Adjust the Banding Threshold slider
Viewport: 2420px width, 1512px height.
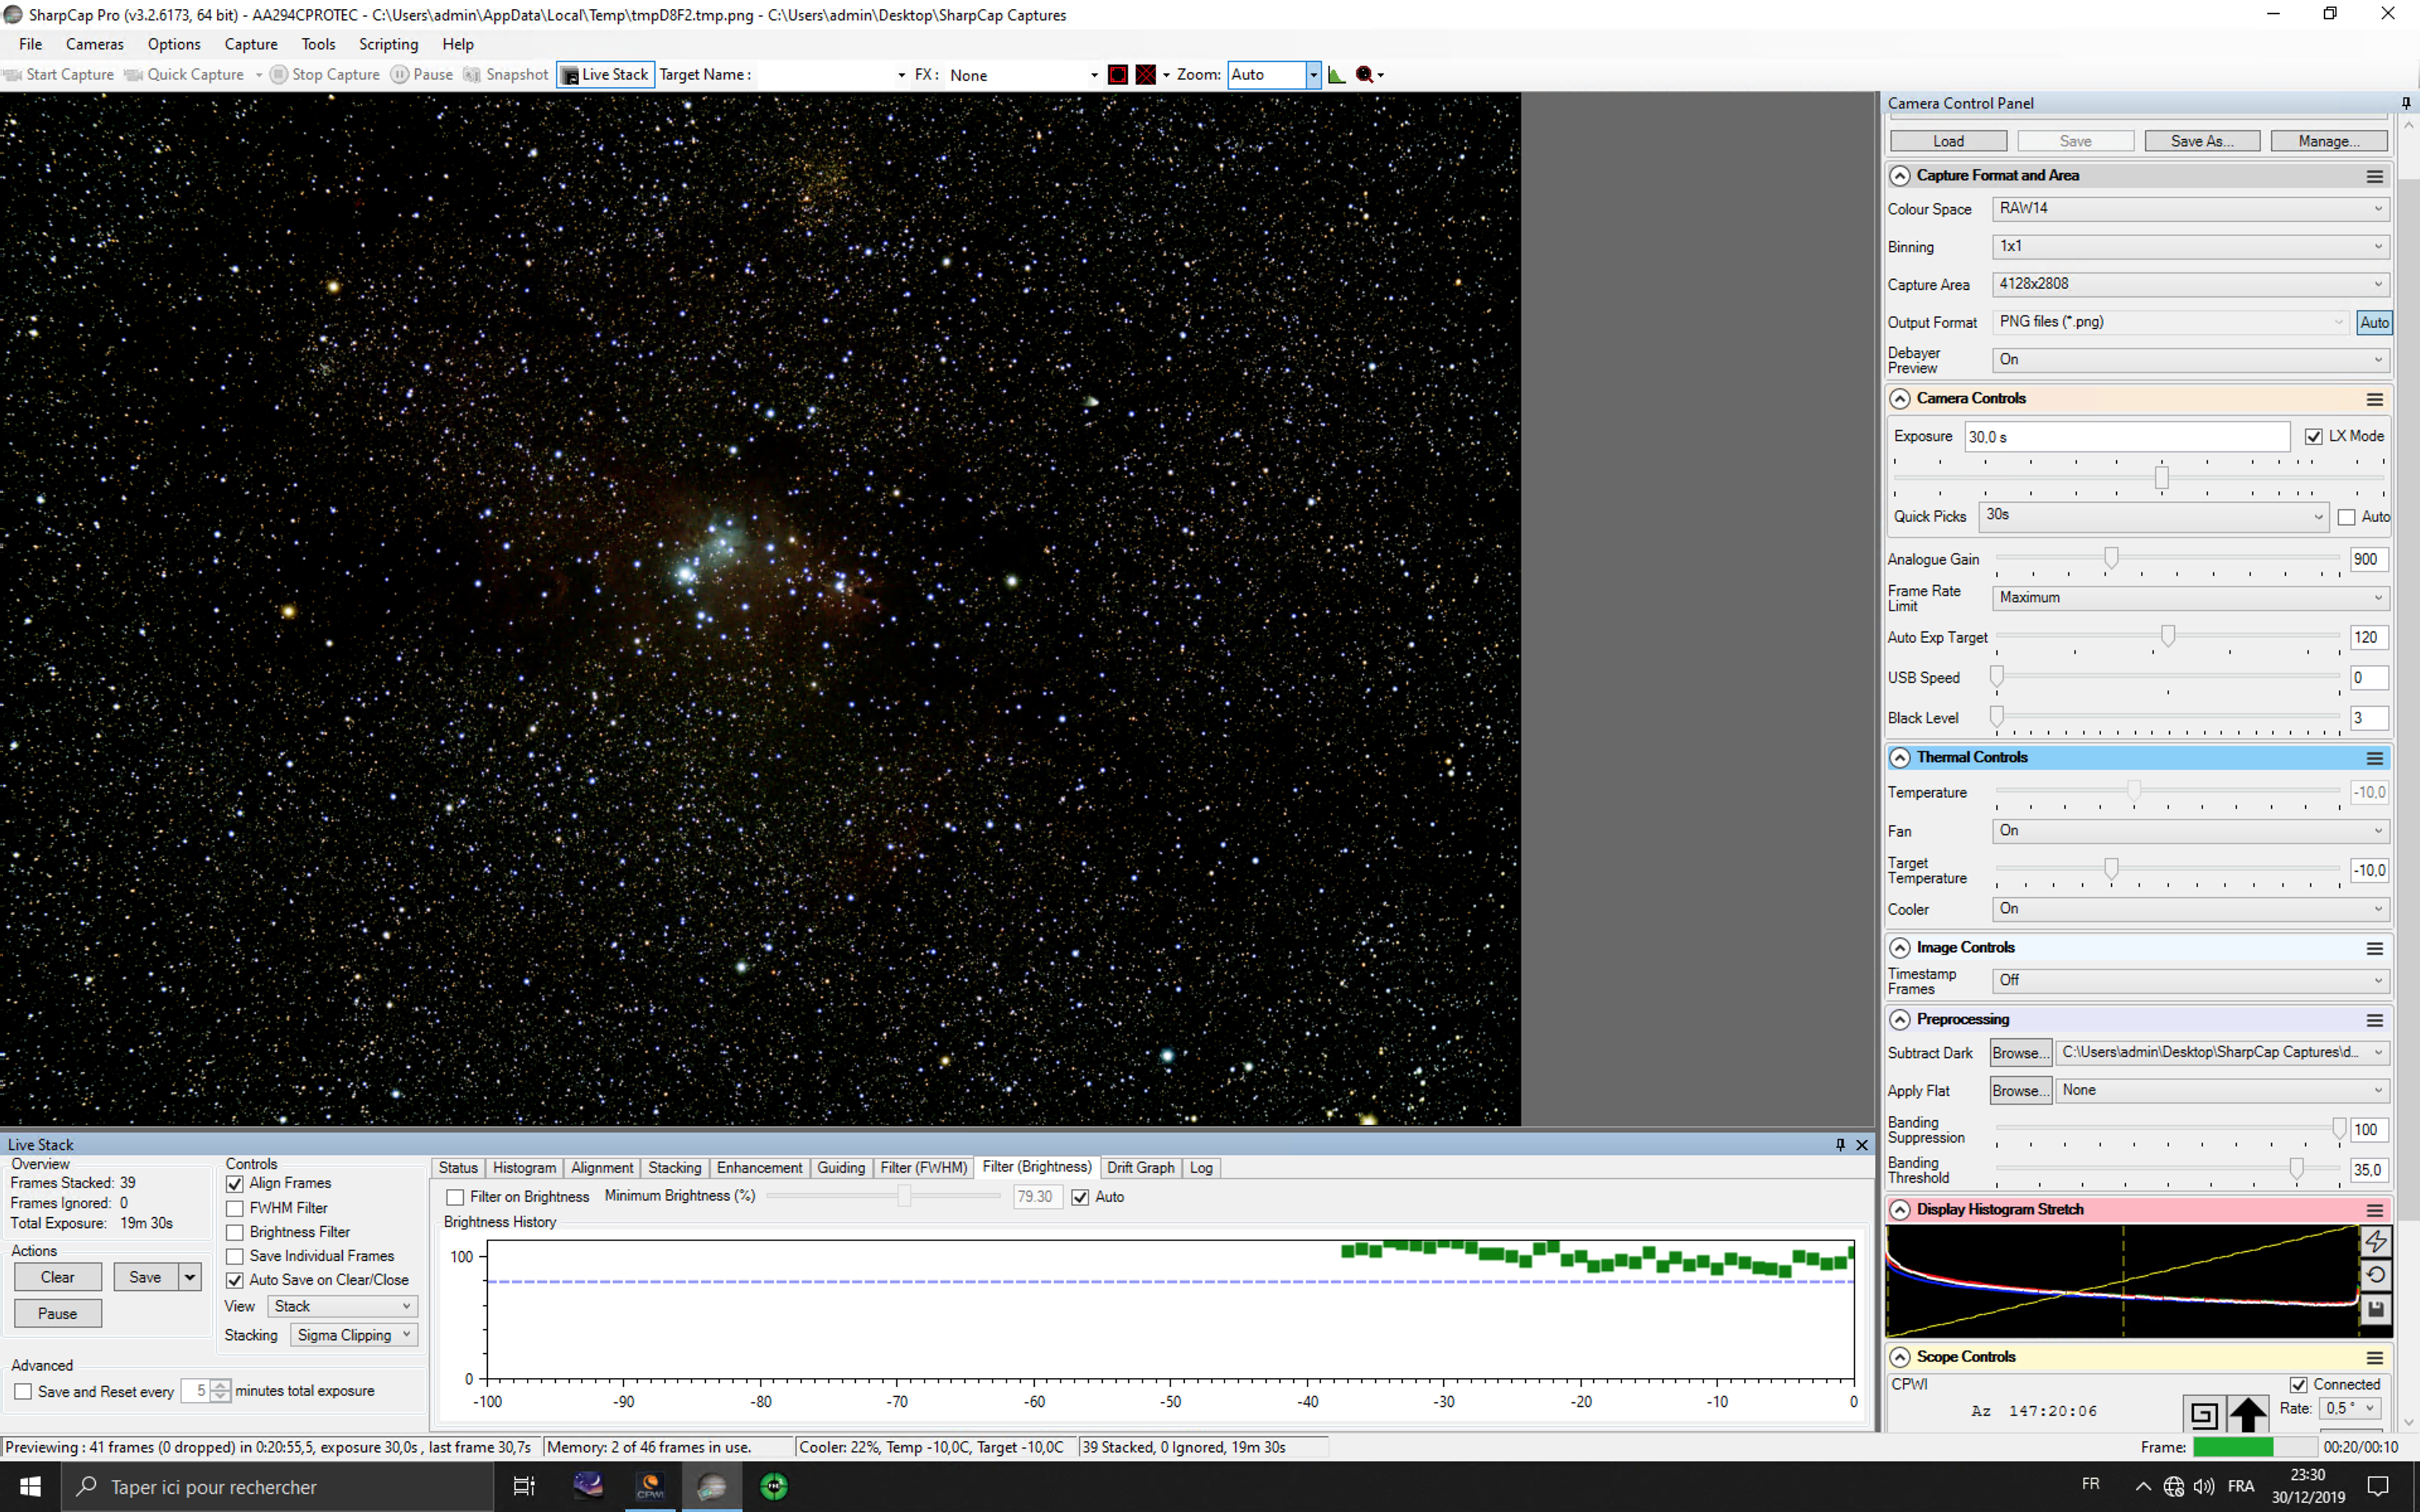(2296, 1169)
